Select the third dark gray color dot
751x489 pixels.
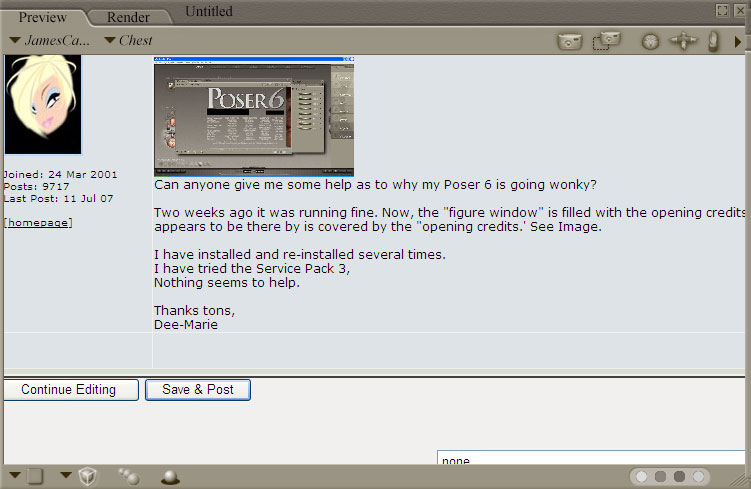point(679,477)
